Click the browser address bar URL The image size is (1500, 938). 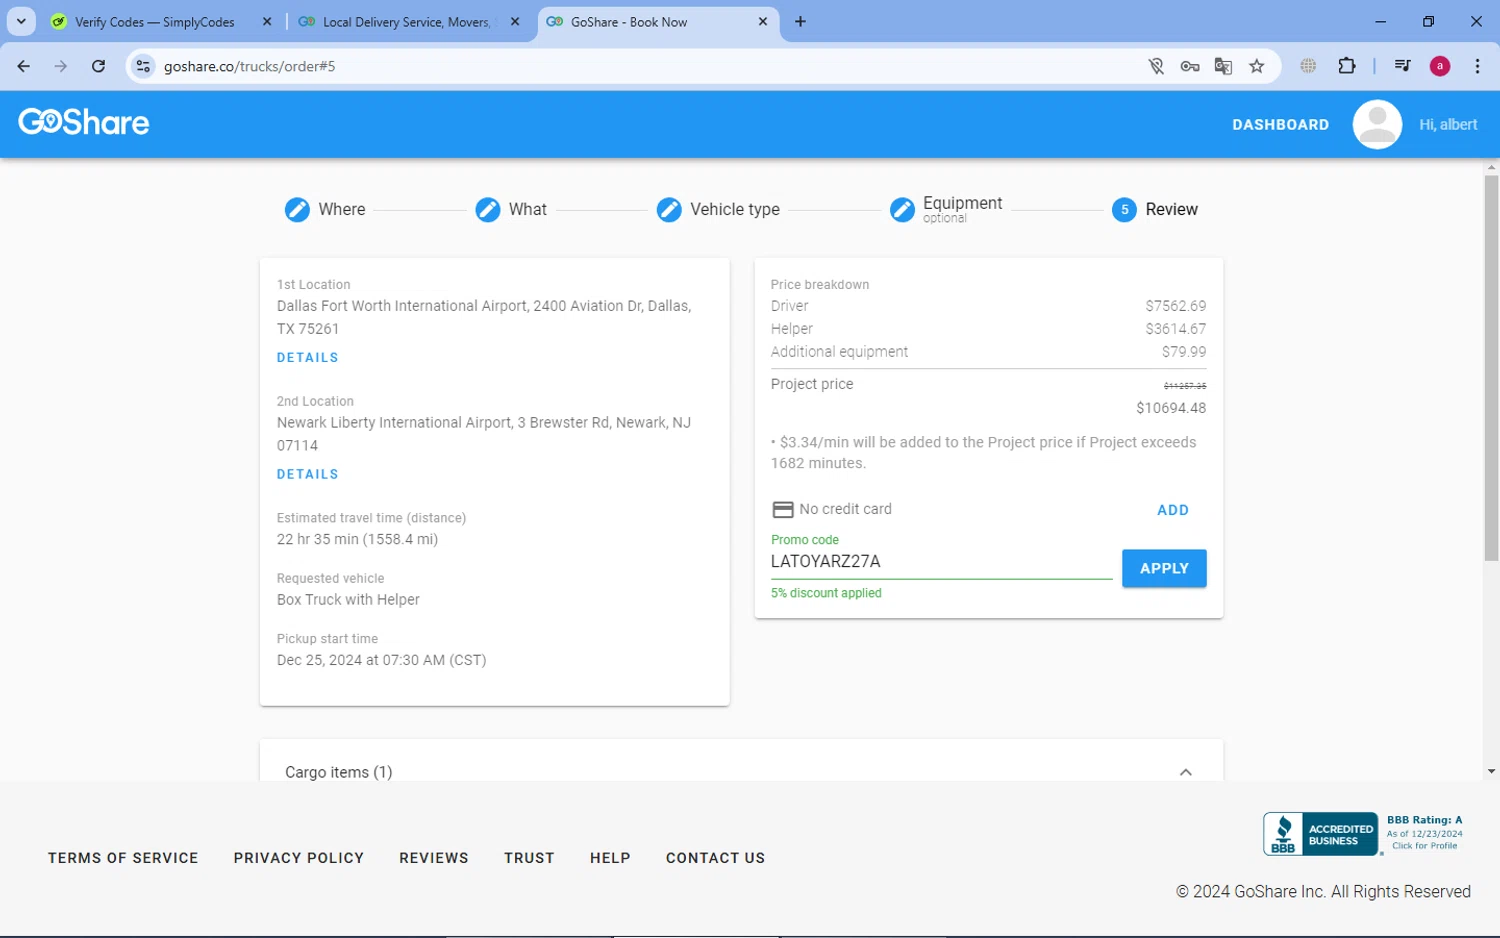pyautogui.click(x=250, y=66)
